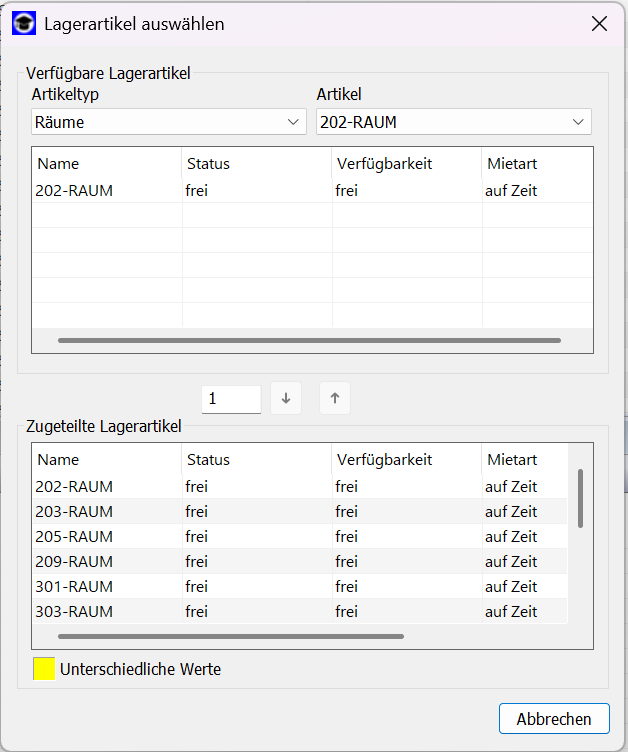Select the 203-RAUM row

tap(300, 511)
